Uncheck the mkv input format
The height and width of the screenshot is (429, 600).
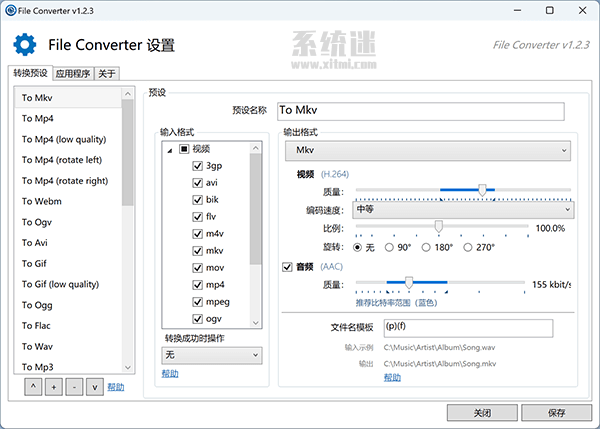pos(198,251)
